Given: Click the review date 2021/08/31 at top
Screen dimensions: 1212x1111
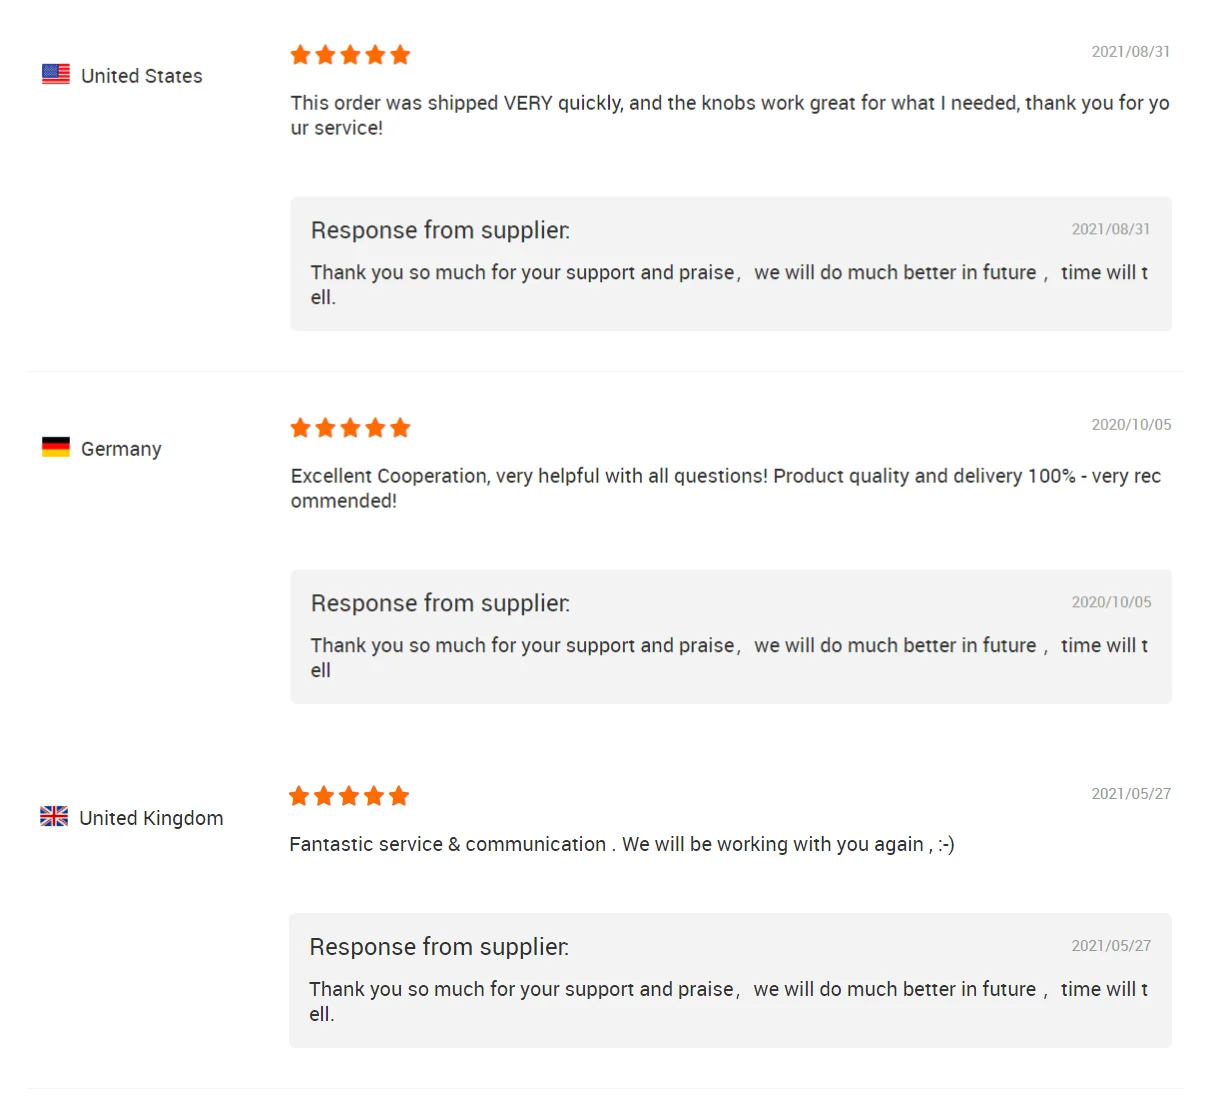Looking at the screenshot, I should 1130,52.
